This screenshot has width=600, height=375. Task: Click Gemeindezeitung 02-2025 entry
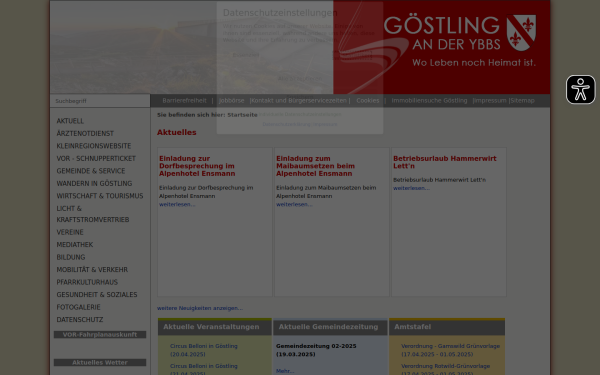(x=316, y=350)
